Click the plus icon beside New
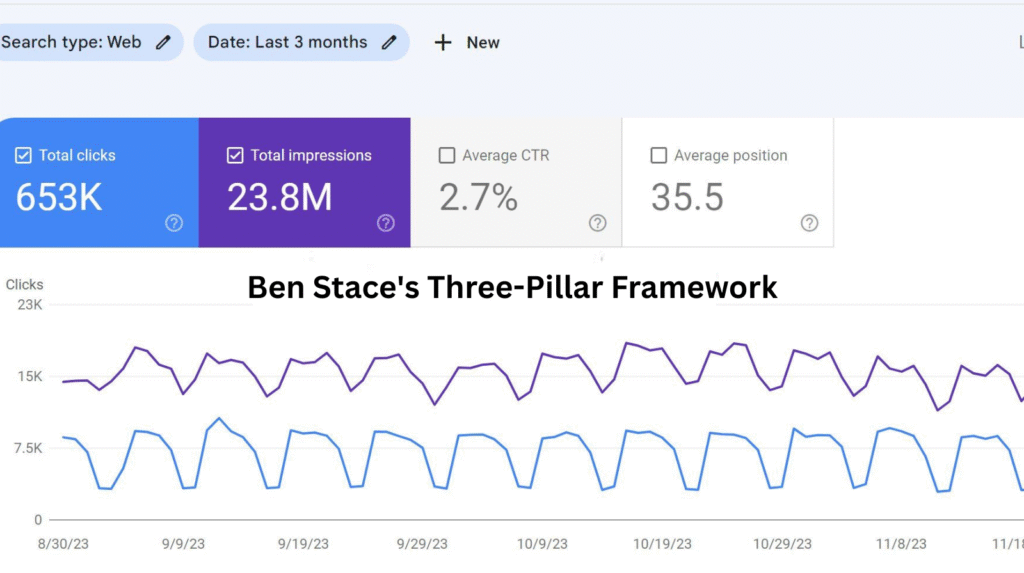This screenshot has width=1024, height=573. (x=443, y=42)
